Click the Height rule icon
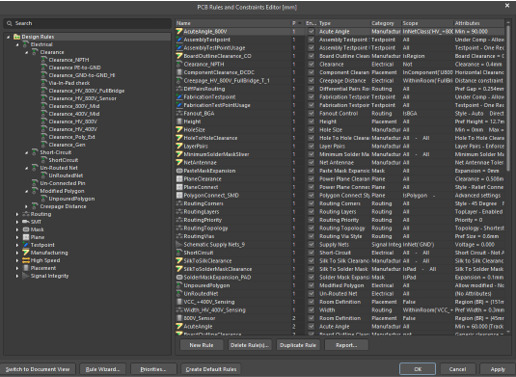 179,122
